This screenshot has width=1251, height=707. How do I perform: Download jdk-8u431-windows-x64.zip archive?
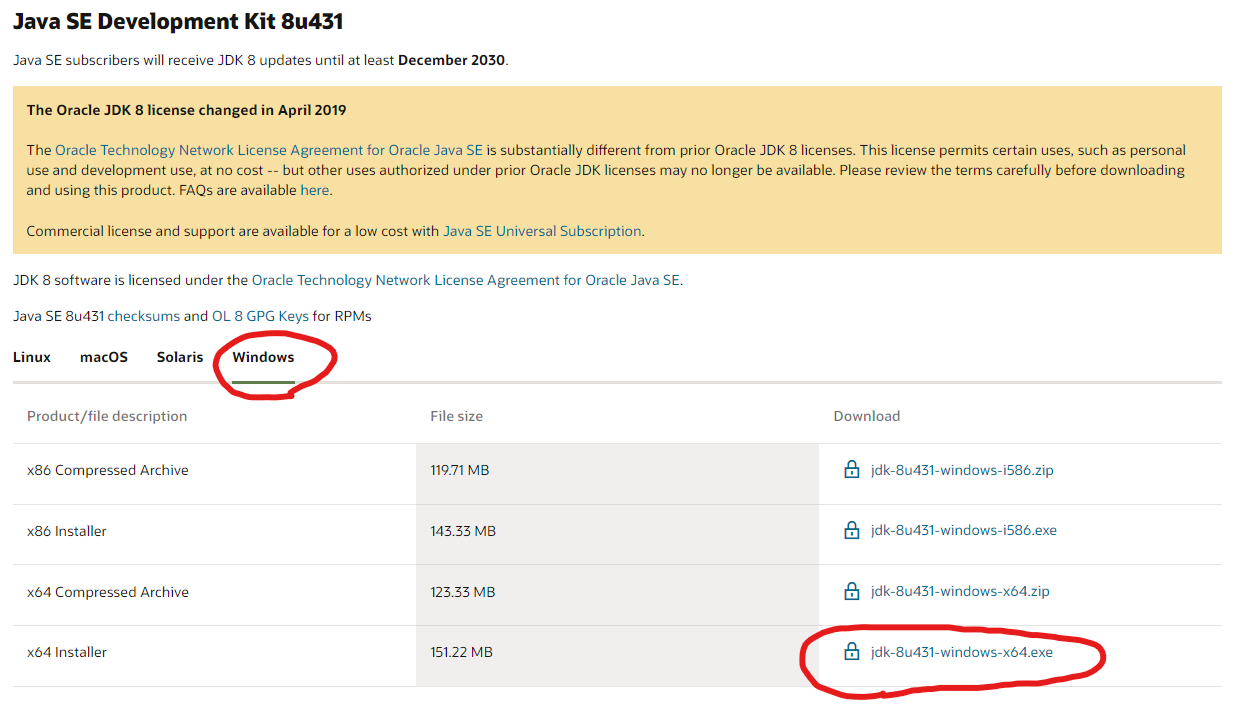960,592
